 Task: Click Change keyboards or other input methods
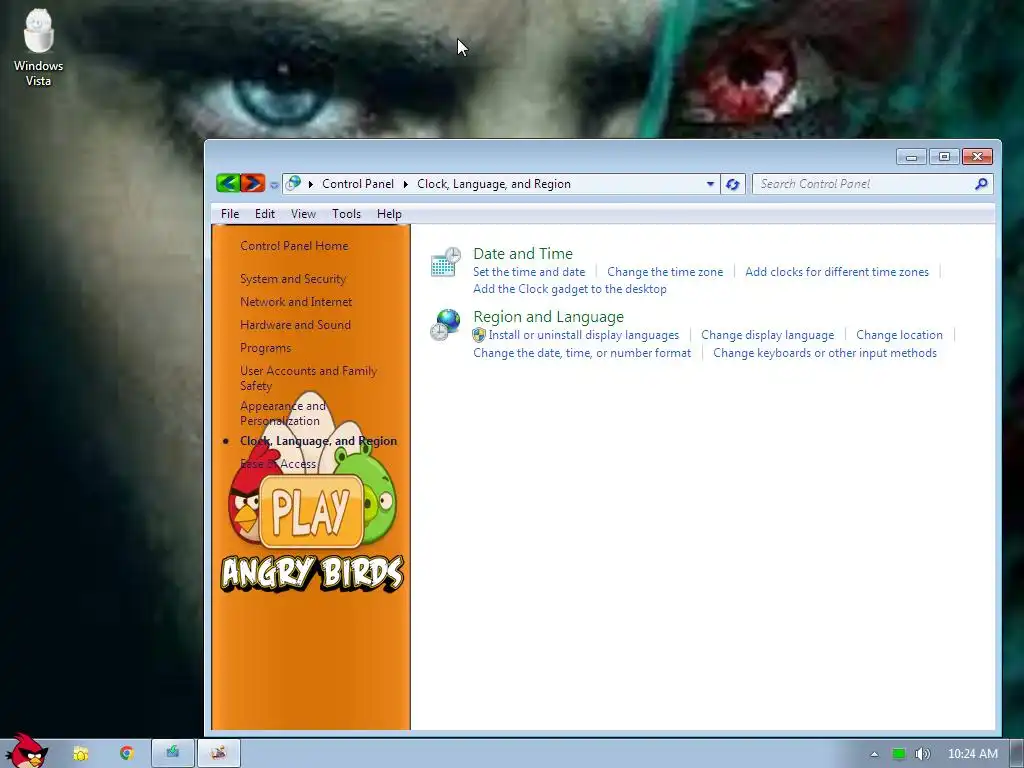tap(825, 353)
